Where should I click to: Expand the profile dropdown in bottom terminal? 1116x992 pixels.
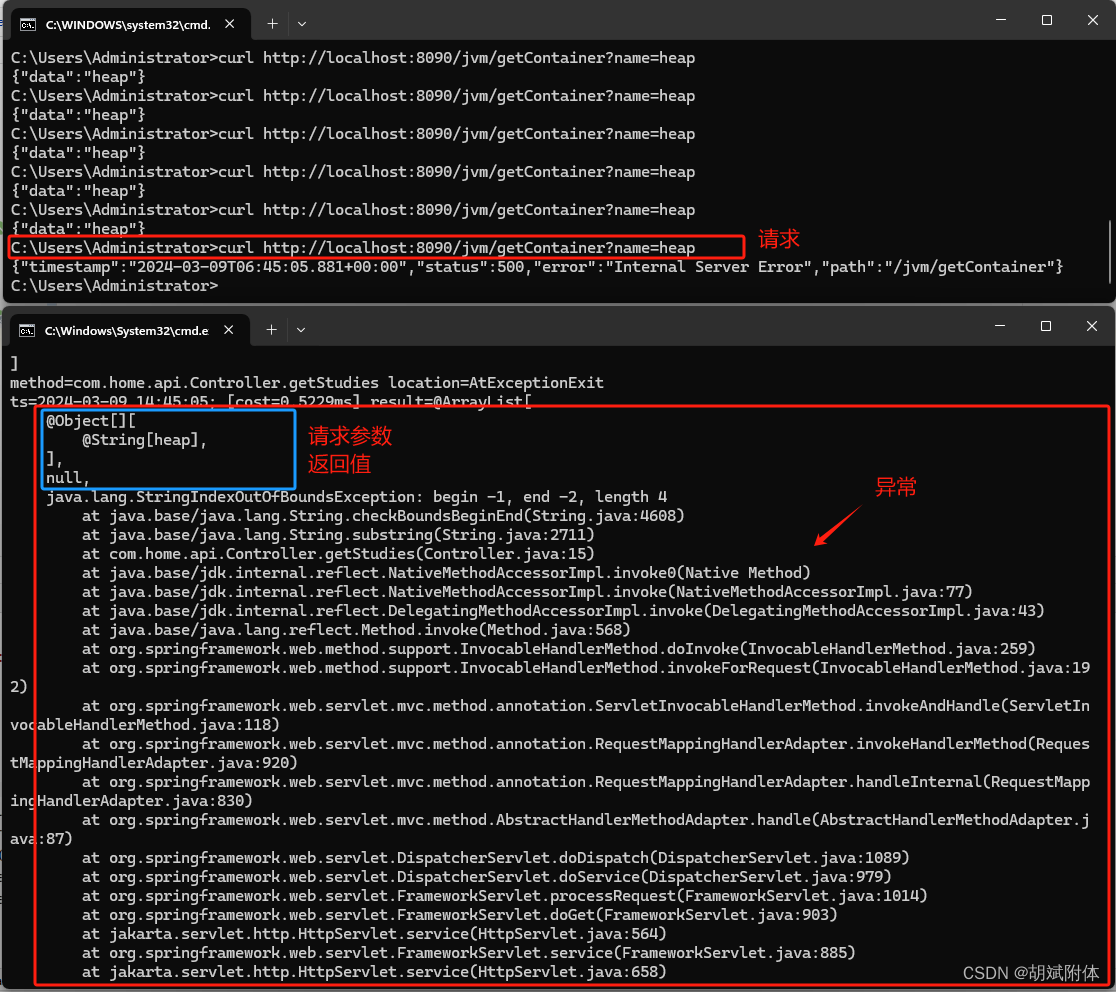pyautogui.click(x=301, y=330)
